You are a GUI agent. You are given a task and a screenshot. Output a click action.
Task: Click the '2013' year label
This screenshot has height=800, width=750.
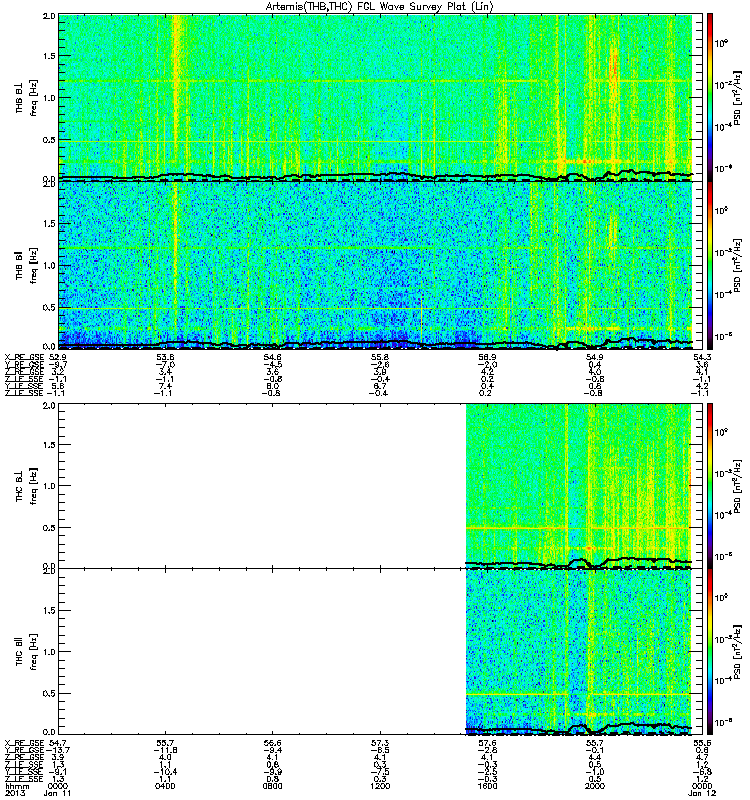click(x=15, y=793)
